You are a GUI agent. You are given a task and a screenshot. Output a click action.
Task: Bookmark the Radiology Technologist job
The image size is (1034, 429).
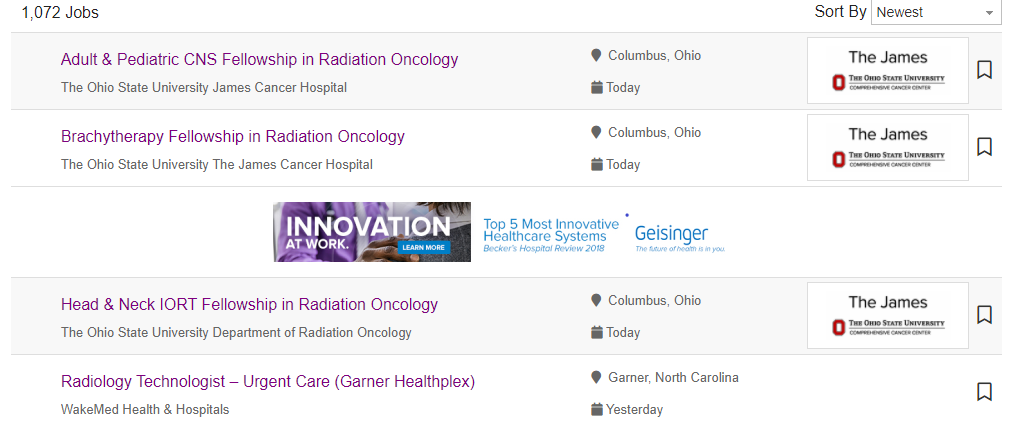(984, 392)
